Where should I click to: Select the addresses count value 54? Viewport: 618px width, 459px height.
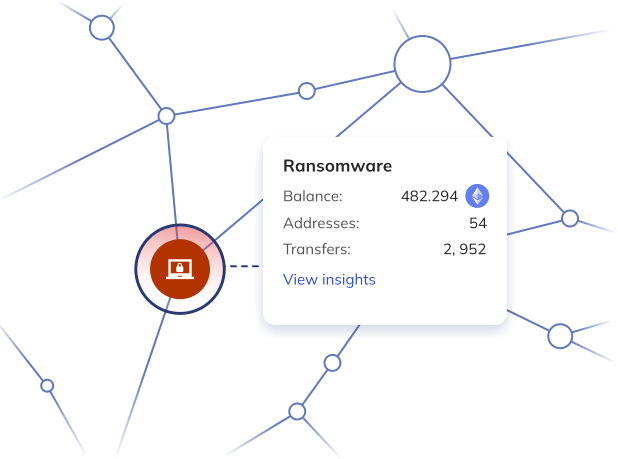(477, 223)
